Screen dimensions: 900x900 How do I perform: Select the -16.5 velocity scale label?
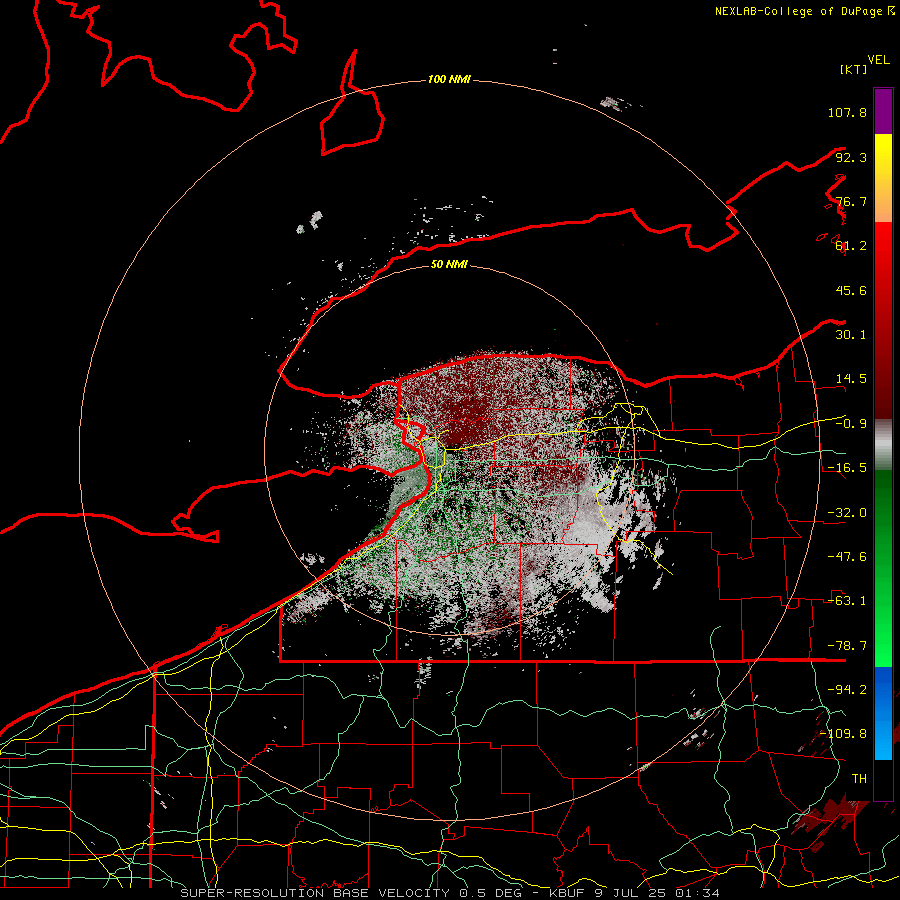pyautogui.click(x=847, y=468)
